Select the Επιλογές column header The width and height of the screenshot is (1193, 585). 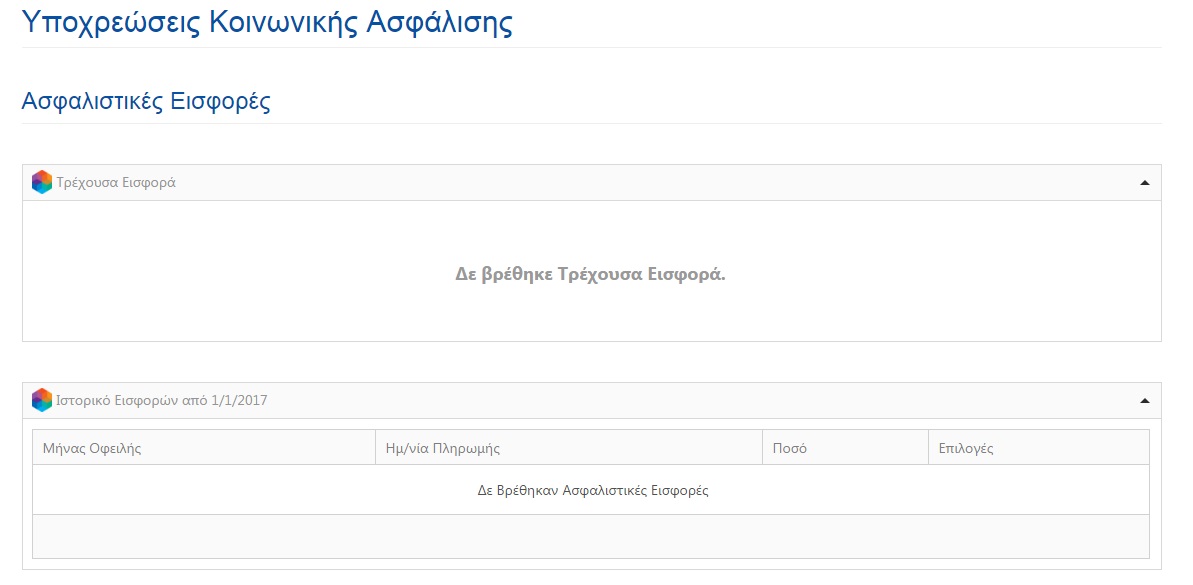(x=965, y=448)
